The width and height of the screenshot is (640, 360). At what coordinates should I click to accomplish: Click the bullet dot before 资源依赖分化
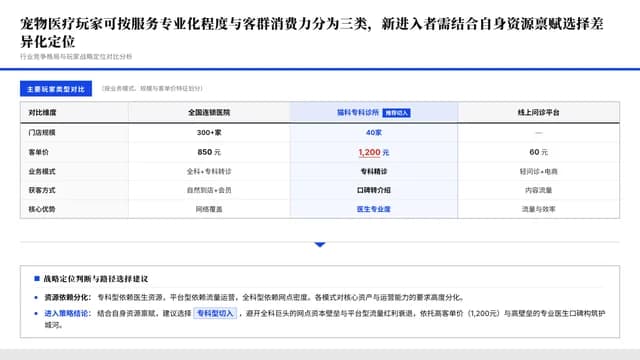(x=36, y=298)
